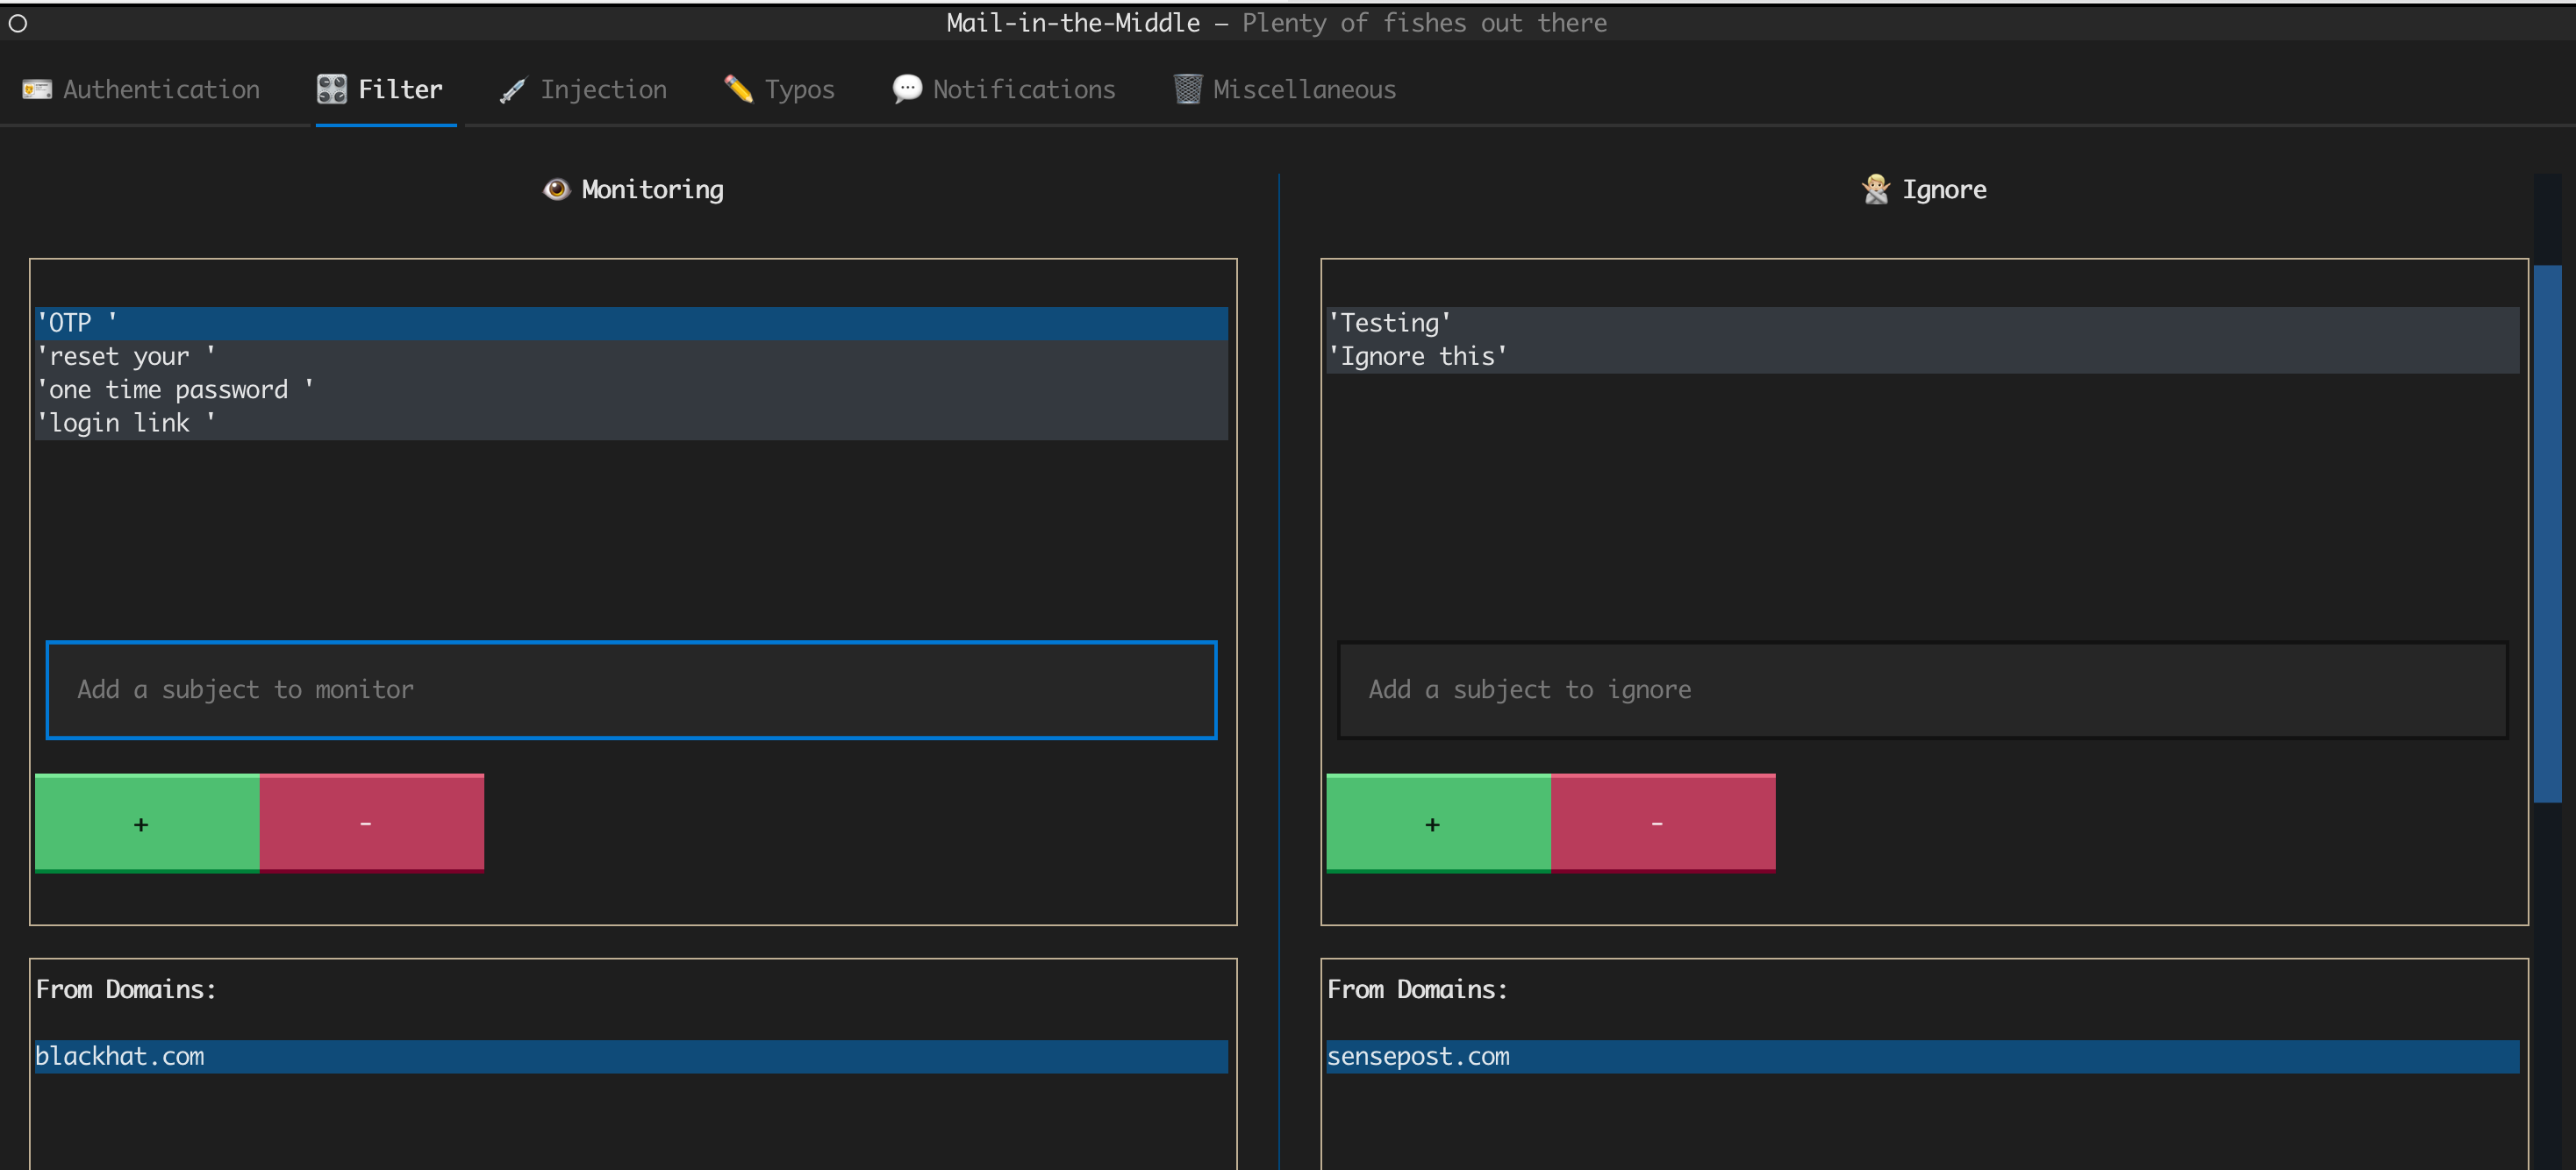Viewport: 2576px width, 1170px height.
Task: Click the Injection tab syringe icon
Action: click(512, 91)
